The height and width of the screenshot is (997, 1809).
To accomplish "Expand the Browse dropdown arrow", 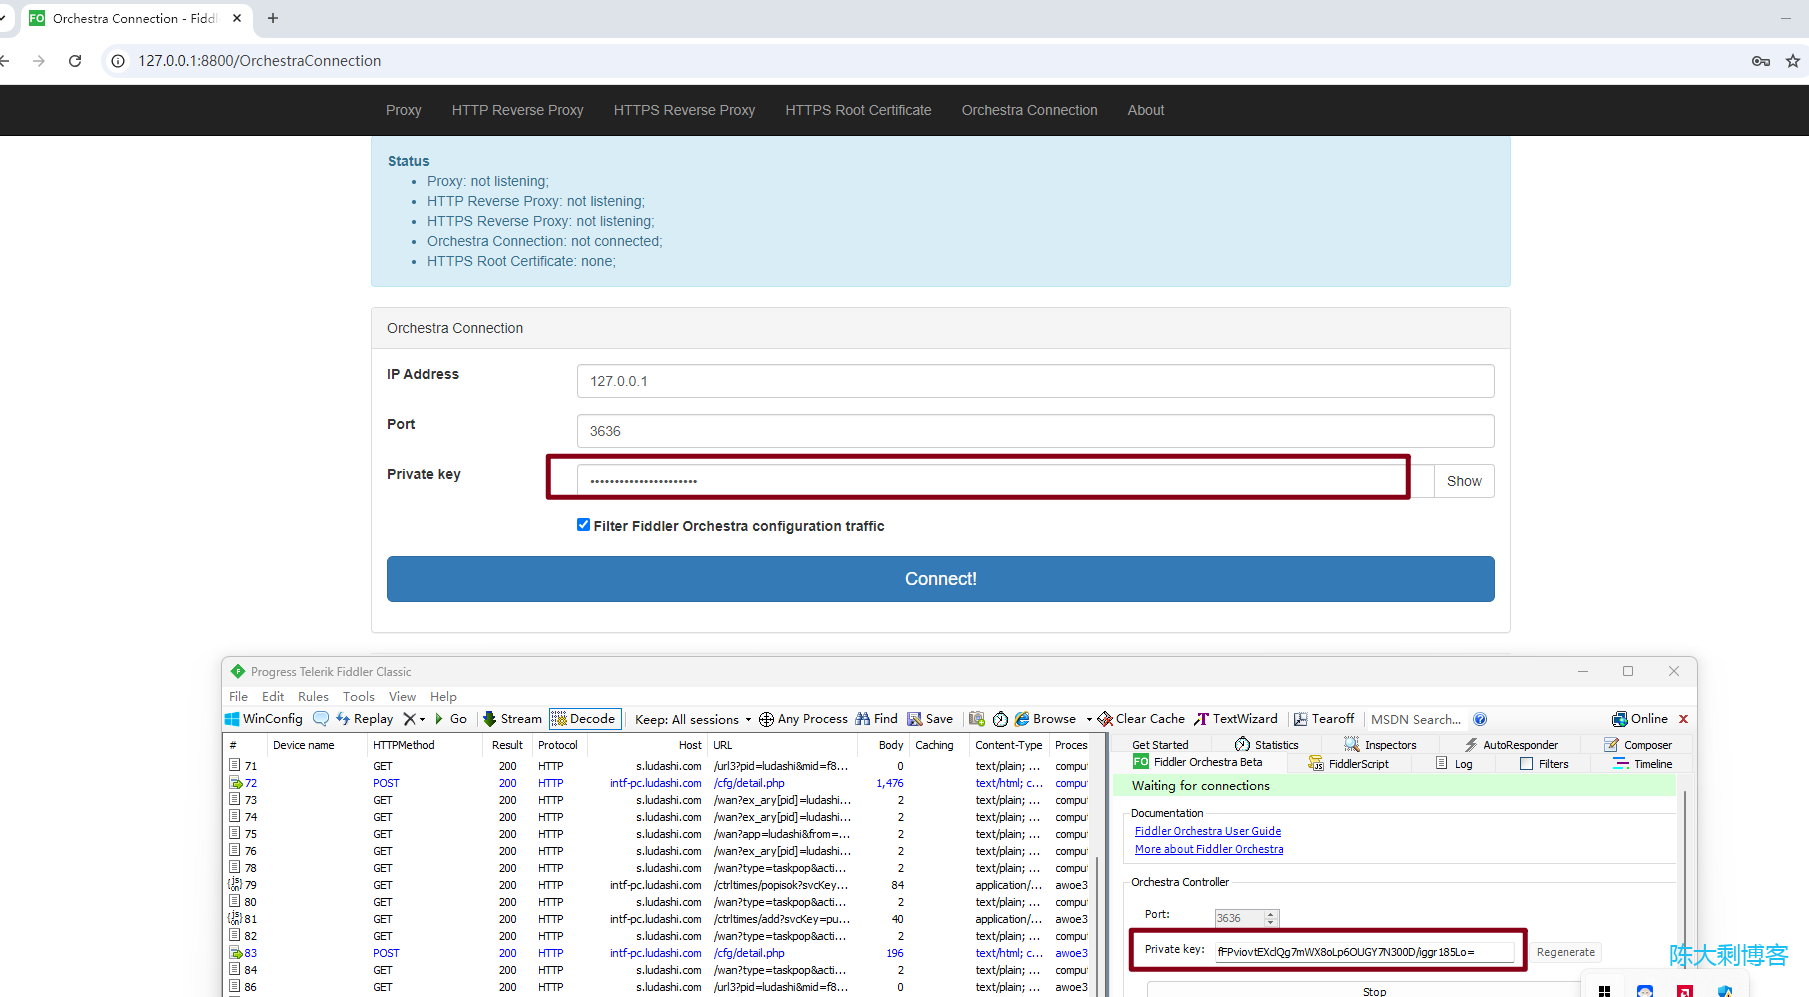I will [x=1089, y=720].
